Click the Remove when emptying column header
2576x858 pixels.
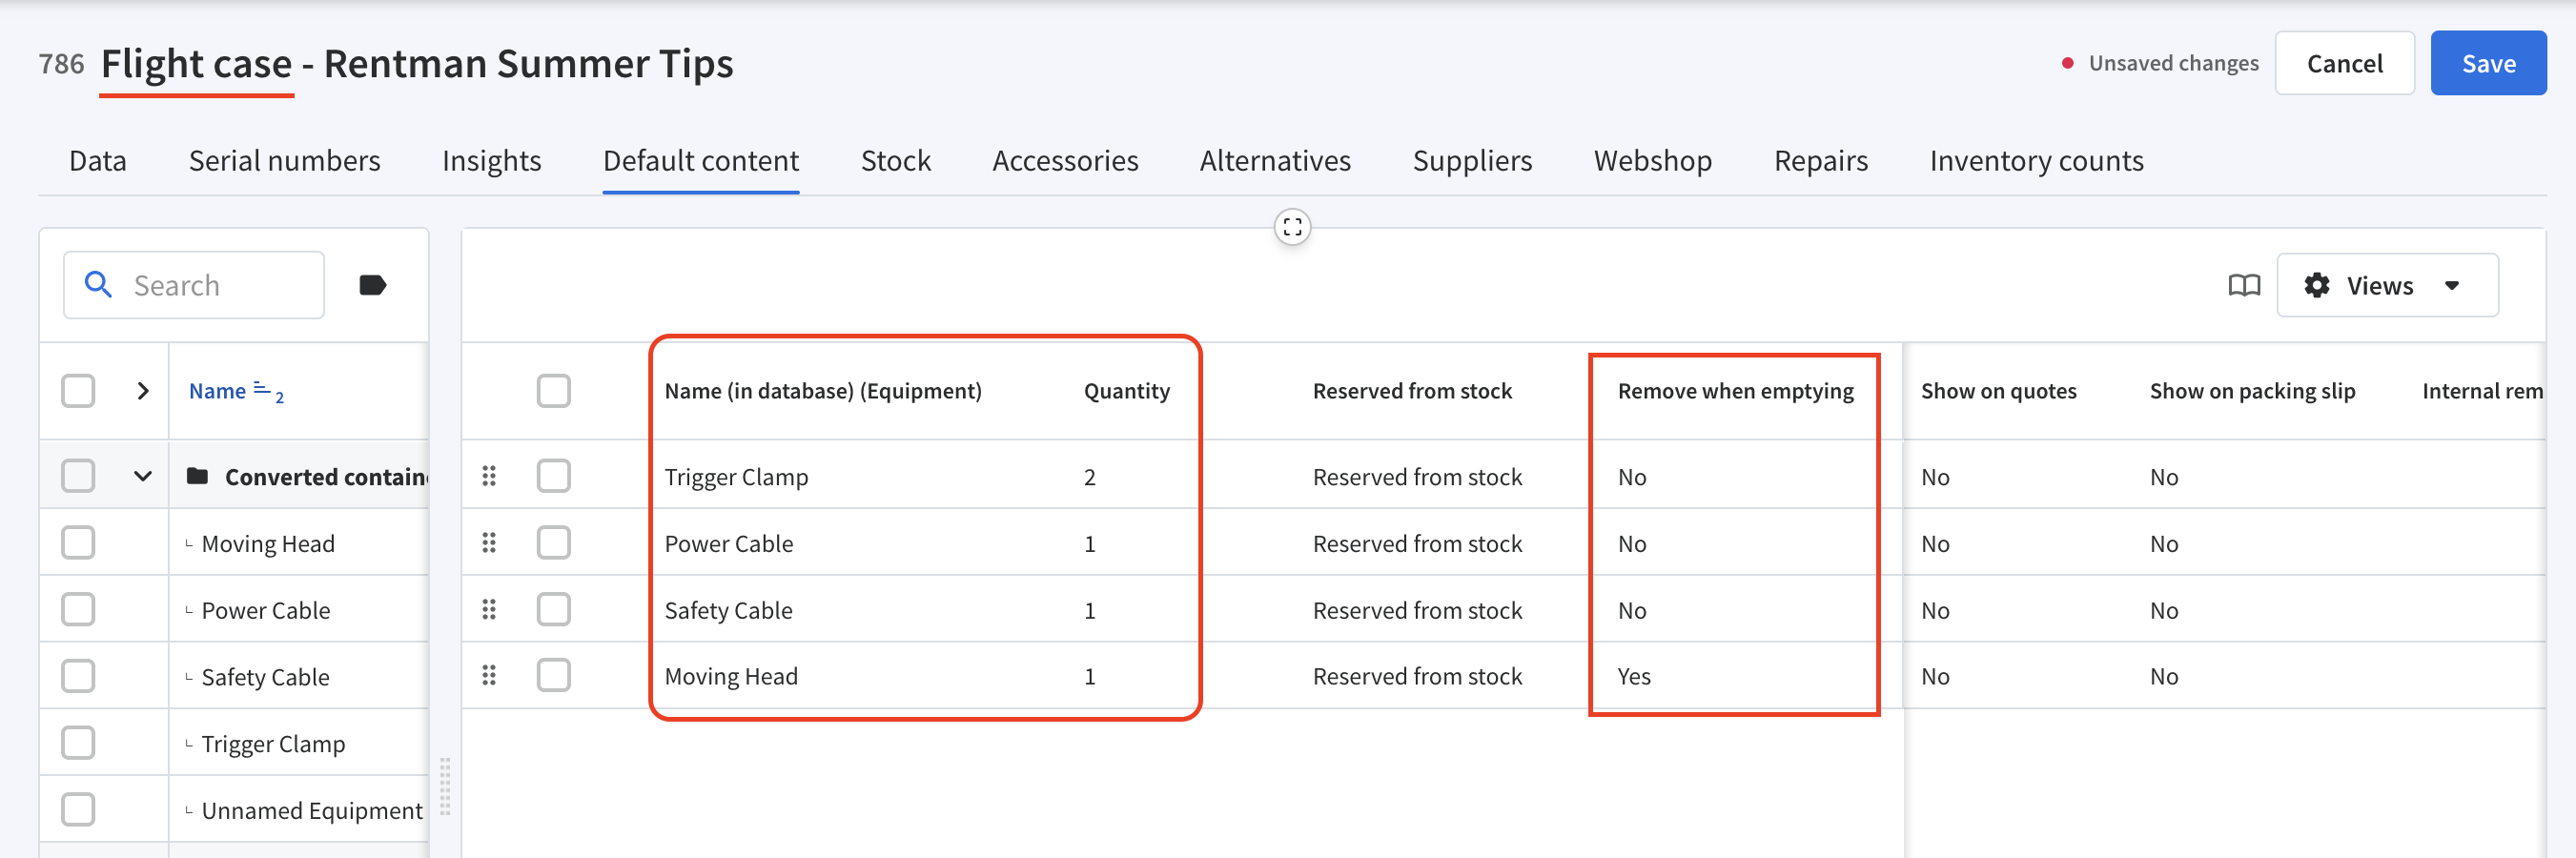click(1735, 391)
